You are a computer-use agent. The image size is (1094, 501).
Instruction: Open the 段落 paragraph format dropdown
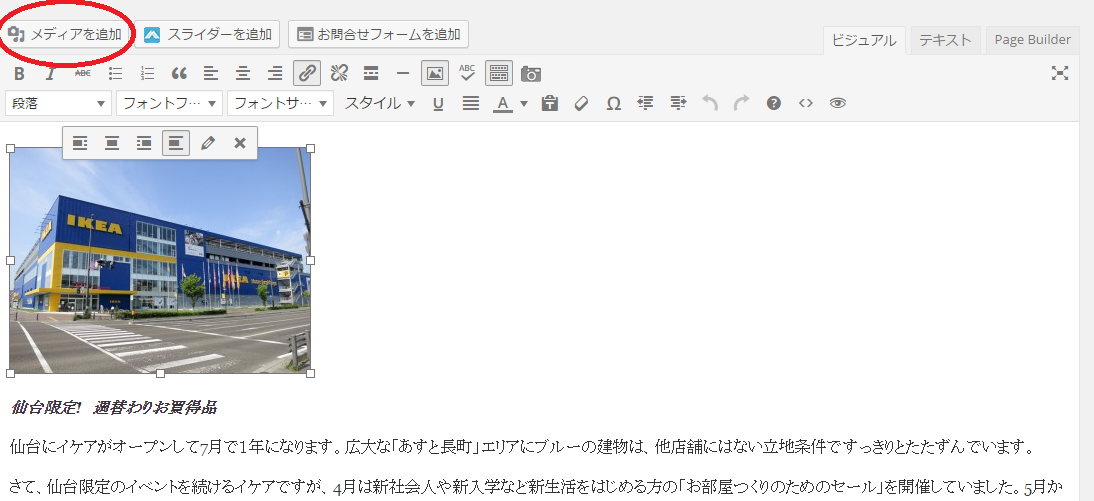[x=60, y=103]
